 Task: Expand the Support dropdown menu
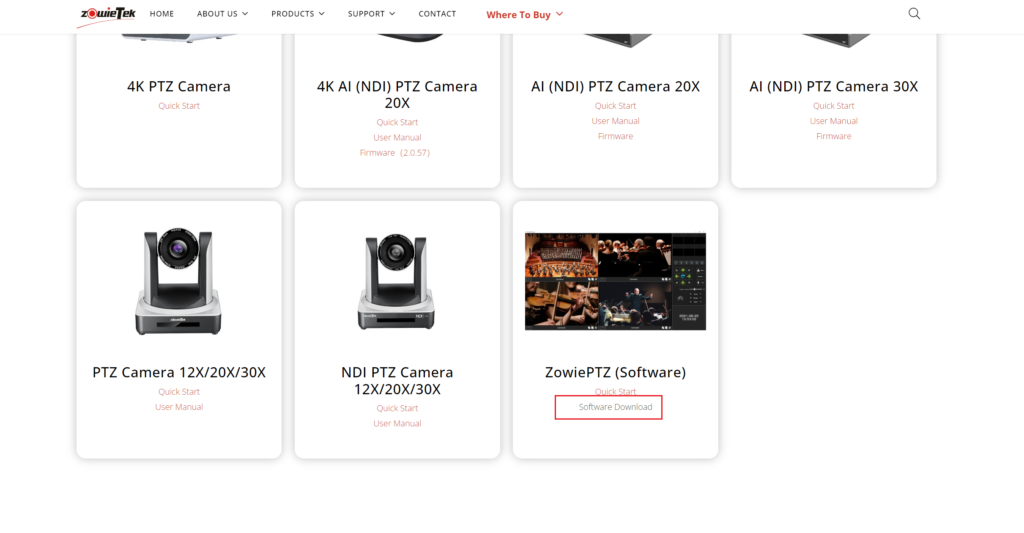point(371,14)
